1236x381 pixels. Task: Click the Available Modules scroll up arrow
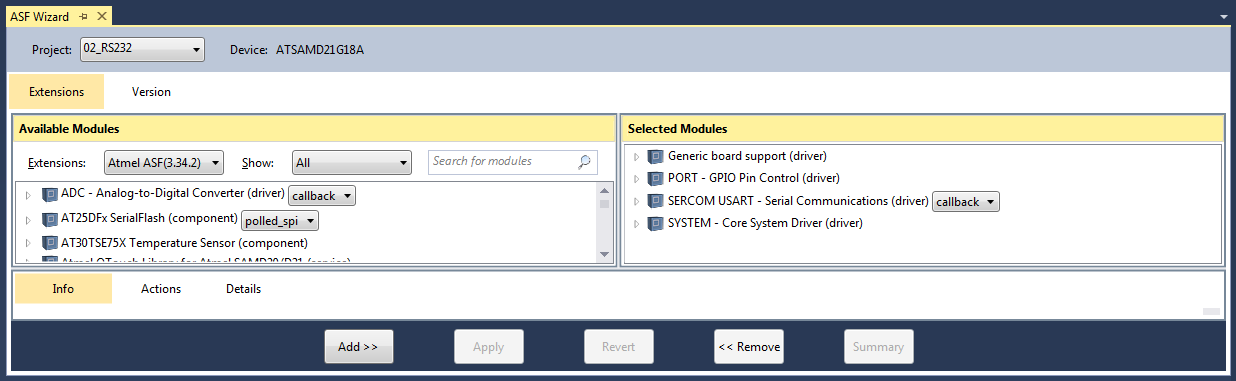click(604, 190)
